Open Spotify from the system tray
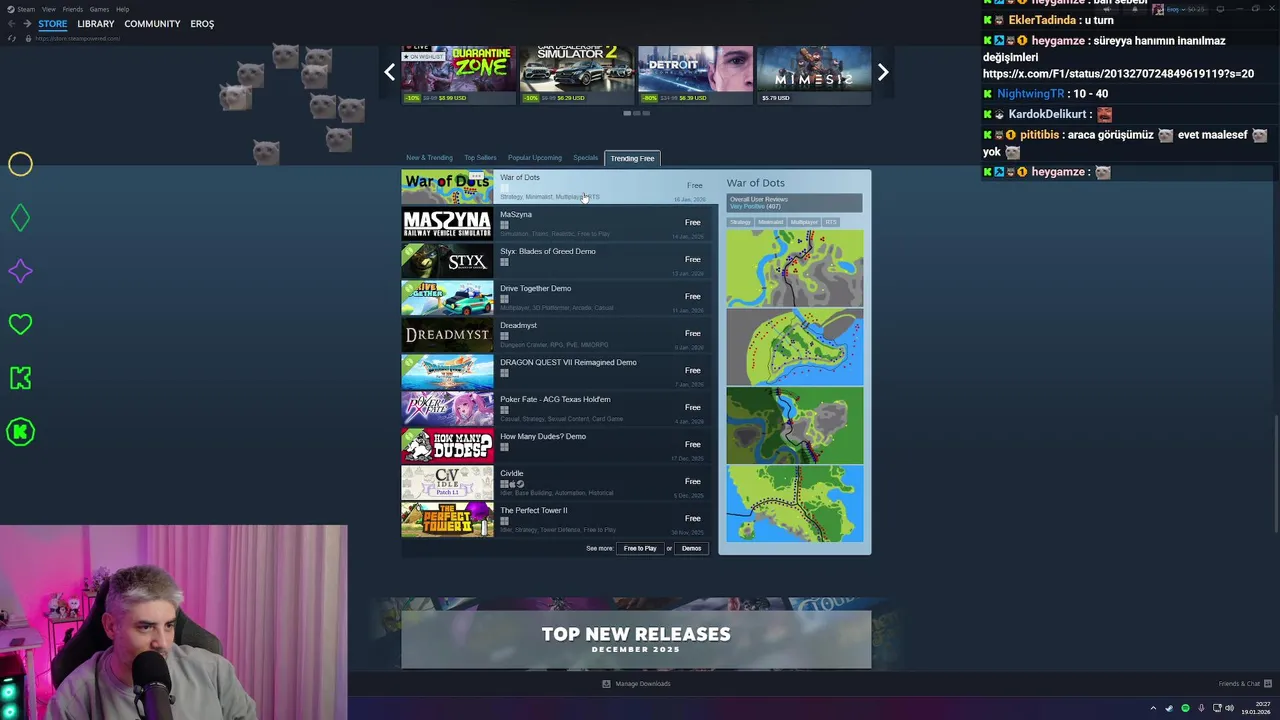Screen dimensions: 1280x720 (1185, 708)
